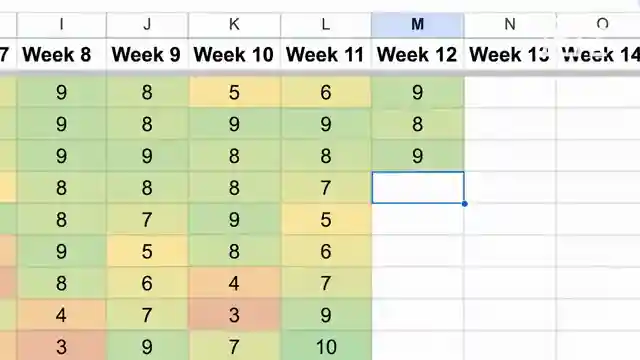Viewport: 640px width, 360px height.
Task: Select the orange cell with 4 in Week 10
Action: click(x=234, y=283)
